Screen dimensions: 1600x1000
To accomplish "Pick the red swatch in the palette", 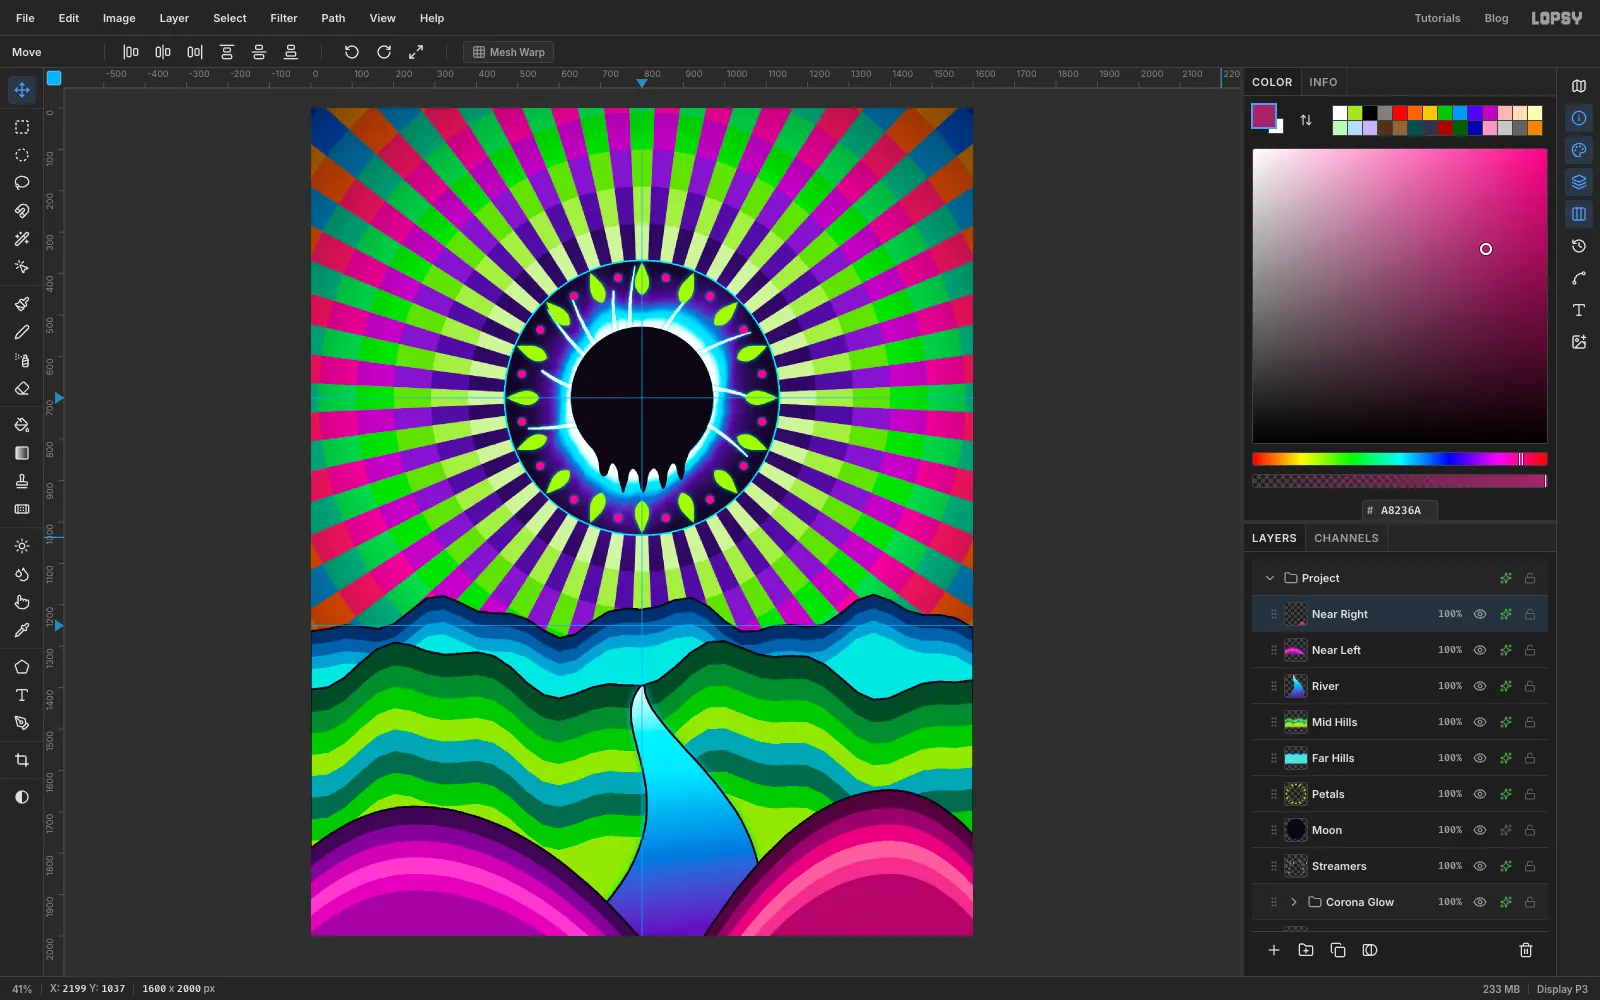I will coord(1400,113).
